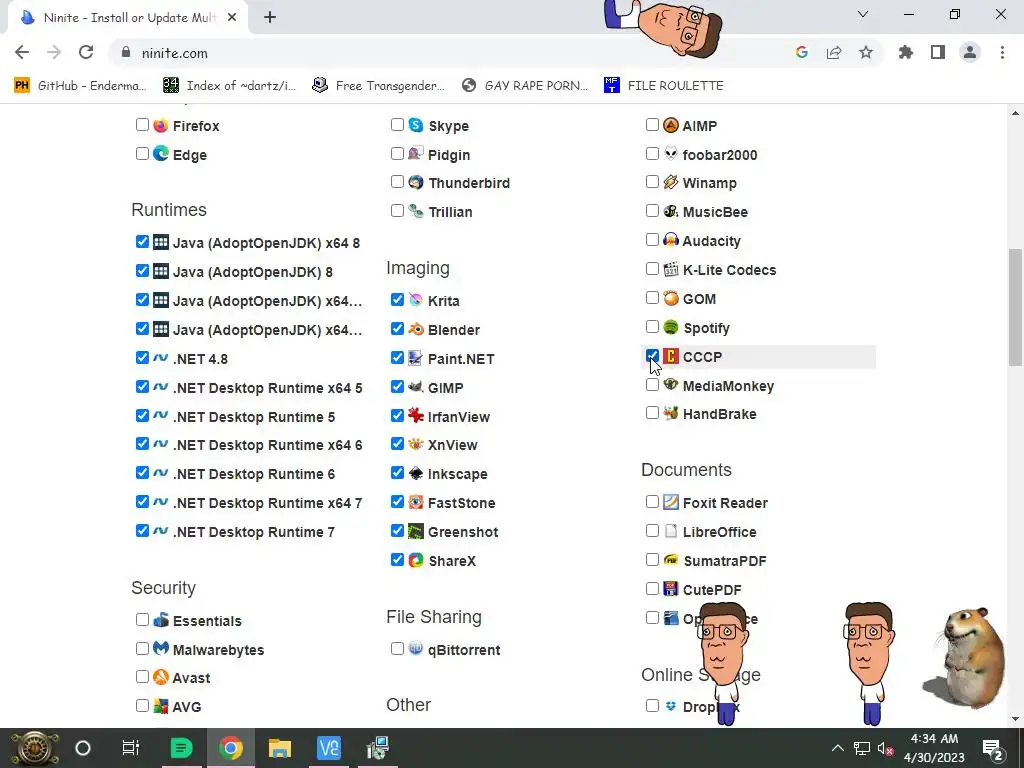
Task: Share this page using the share icon
Action: 834,53
